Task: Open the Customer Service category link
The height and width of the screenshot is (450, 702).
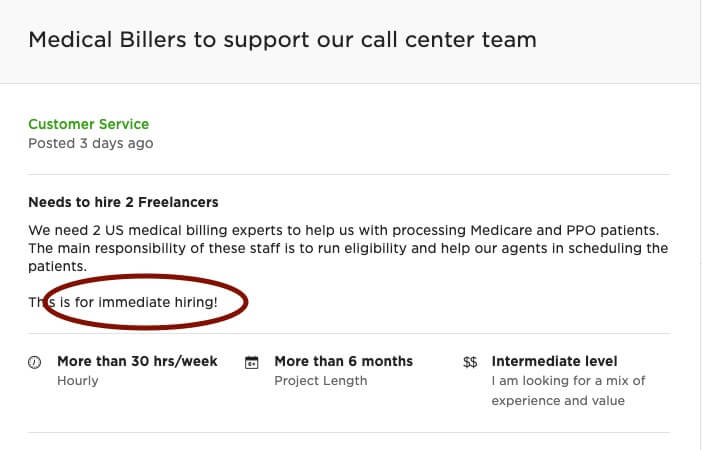Action: (89, 124)
